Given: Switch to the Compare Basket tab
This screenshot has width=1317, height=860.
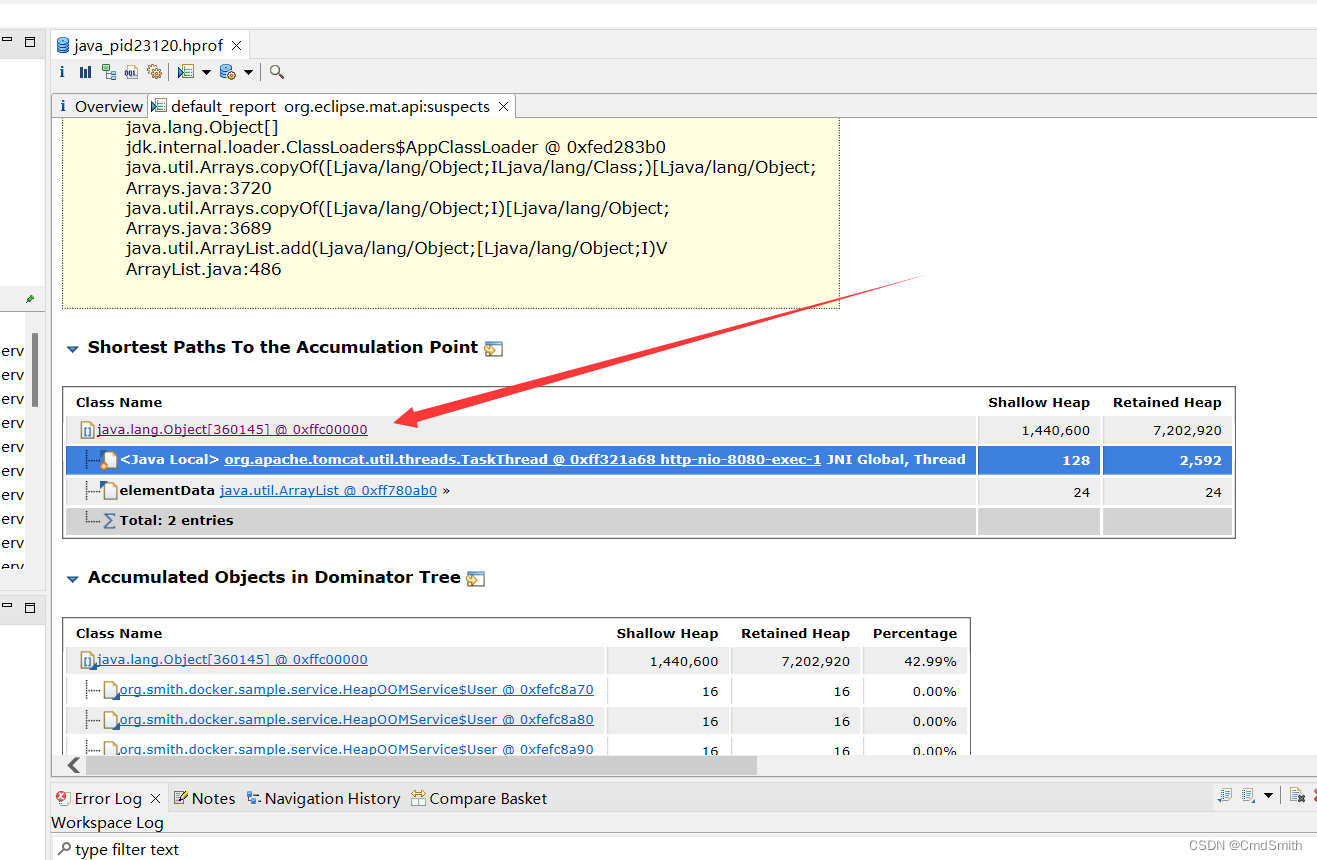Looking at the screenshot, I should coord(479,798).
